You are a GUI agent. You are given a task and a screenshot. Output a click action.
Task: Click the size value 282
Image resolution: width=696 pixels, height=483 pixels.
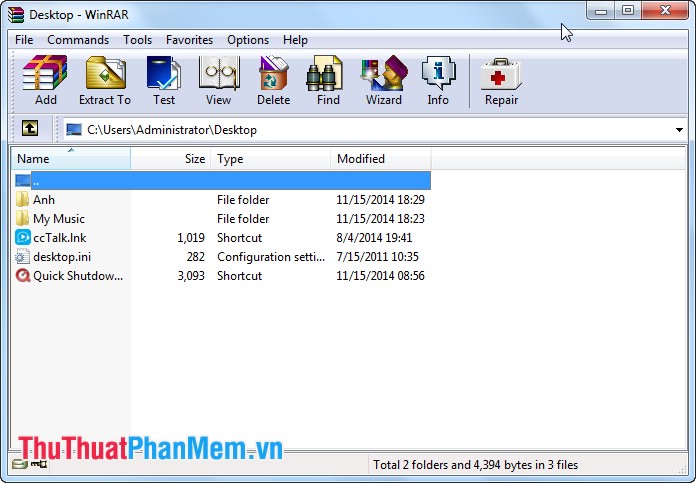coord(196,257)
